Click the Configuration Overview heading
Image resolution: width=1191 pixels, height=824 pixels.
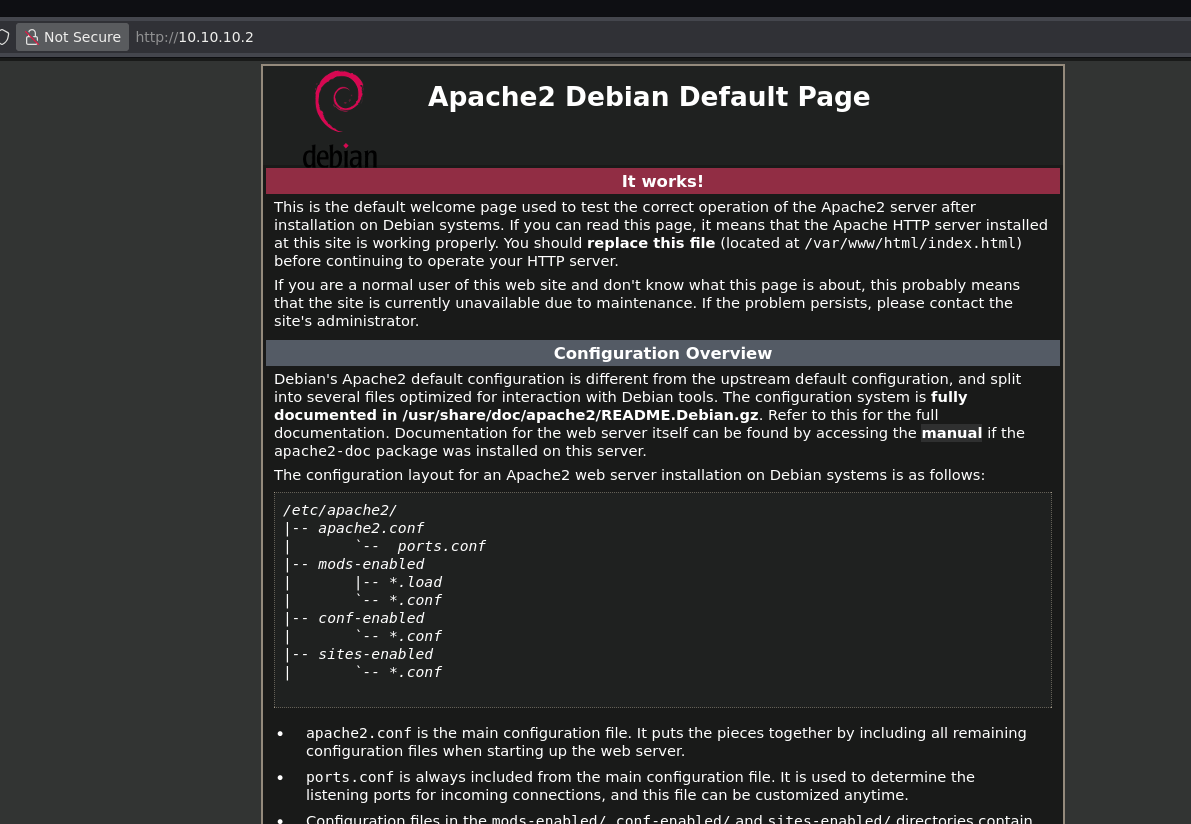pyautogui.click(x=662, y=353)
